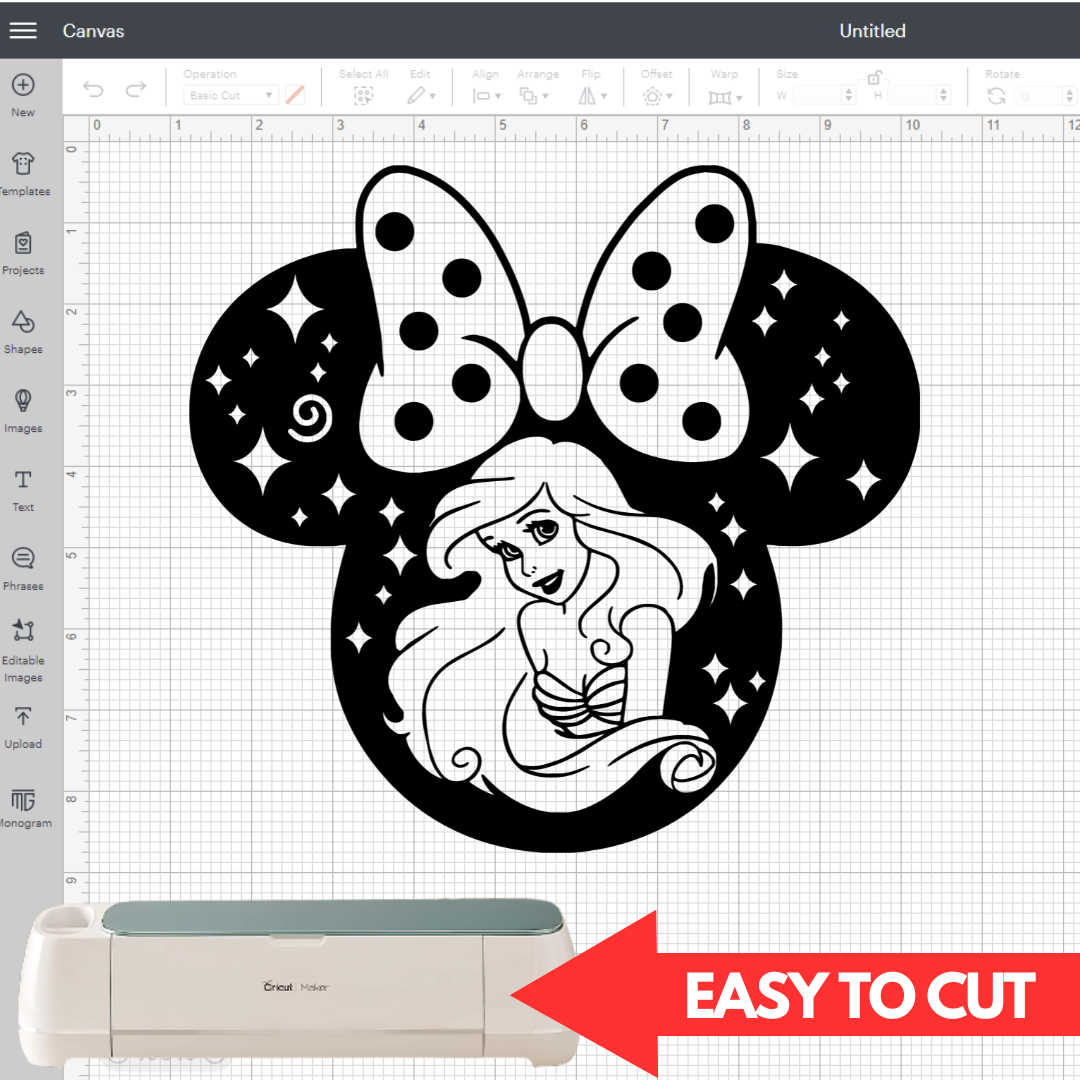
Task: Click the Undo arrow
Action: (93, 90)
